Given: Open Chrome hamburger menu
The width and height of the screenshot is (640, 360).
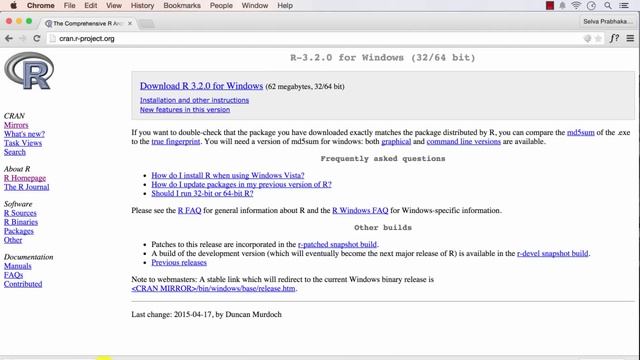Looking at the screenshot, I should click(x=630, y=38).
